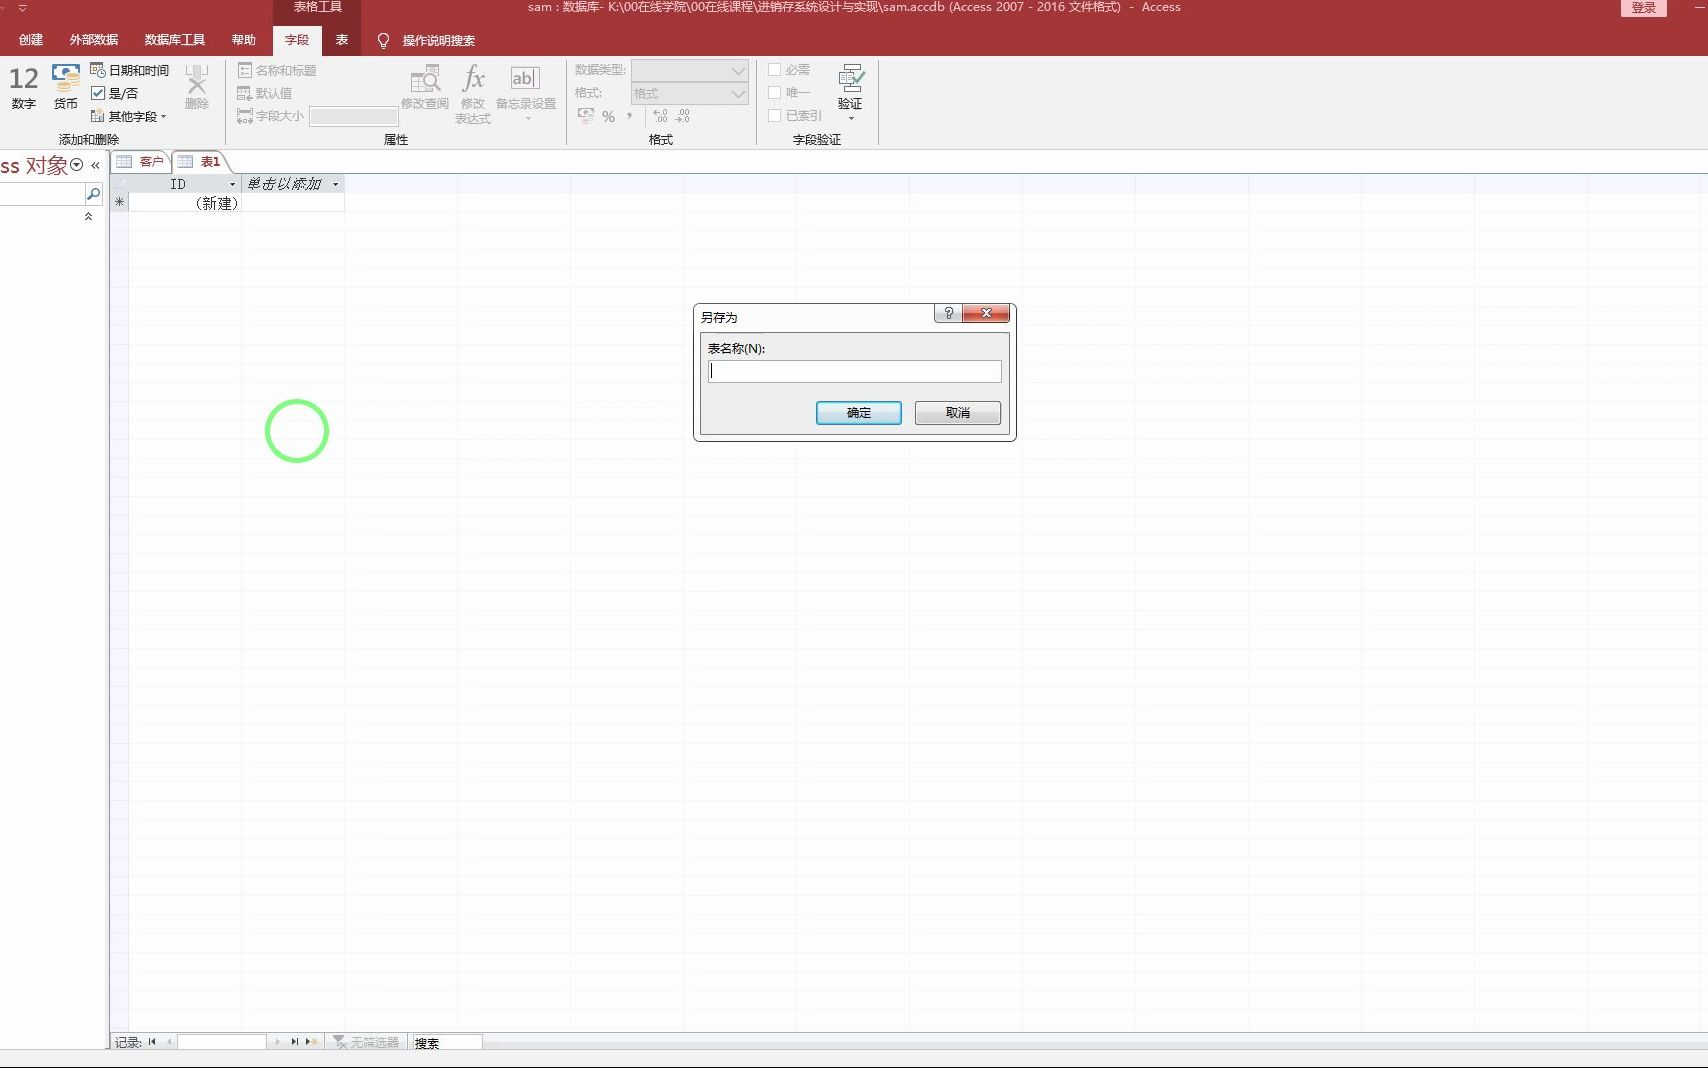Click the navigation pane search field
The width and height of the screenshot is (1708, 1068).
tap(42, 194)
